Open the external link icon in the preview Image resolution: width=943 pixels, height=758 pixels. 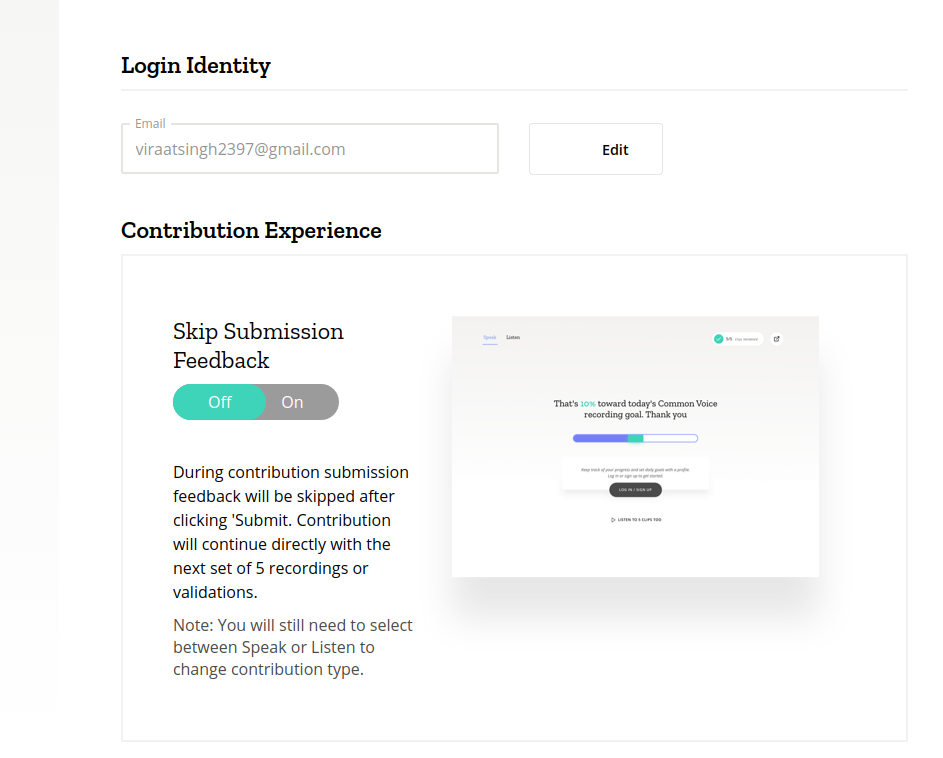coord(777,339)
